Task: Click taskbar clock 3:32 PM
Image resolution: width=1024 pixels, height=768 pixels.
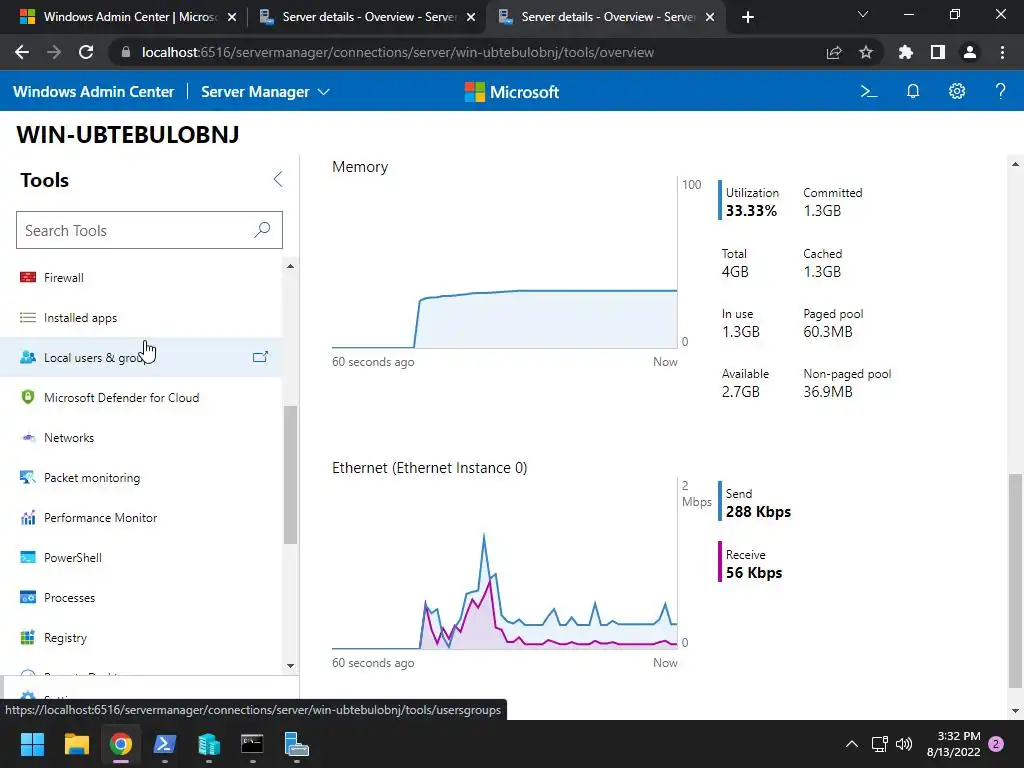Action: [954, 744]
